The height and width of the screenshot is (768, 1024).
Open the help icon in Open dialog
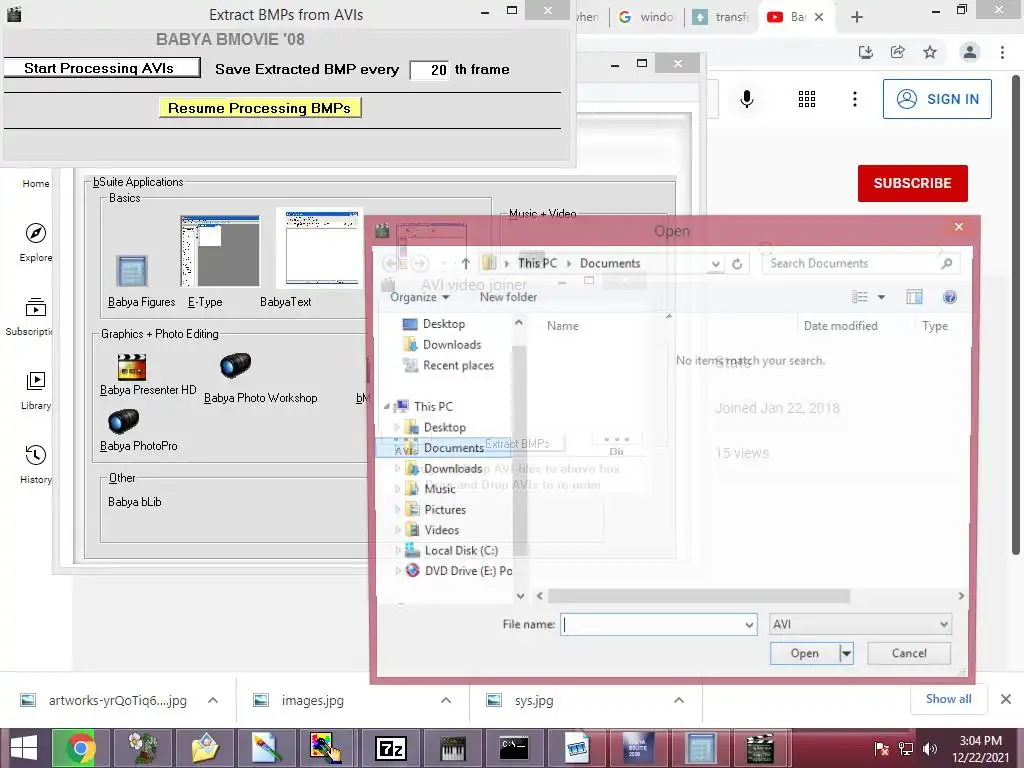[950, 297]
